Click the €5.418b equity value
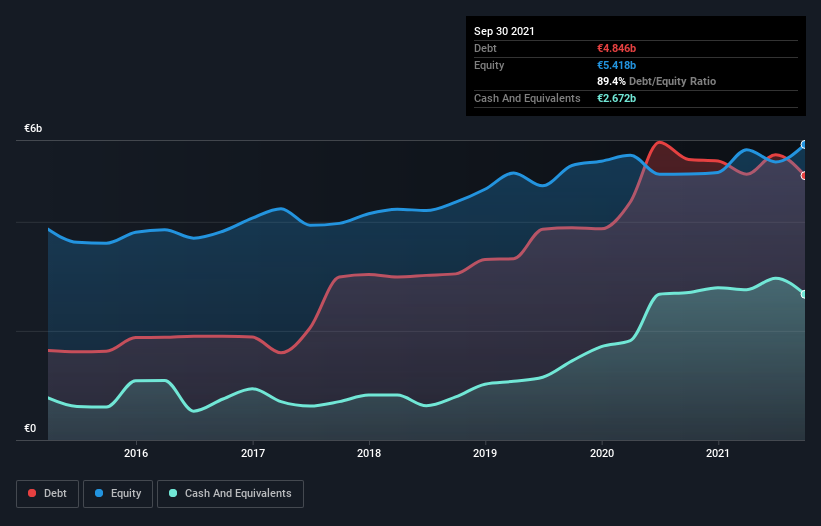Screen dimensions: 821x526 [616, 65]
